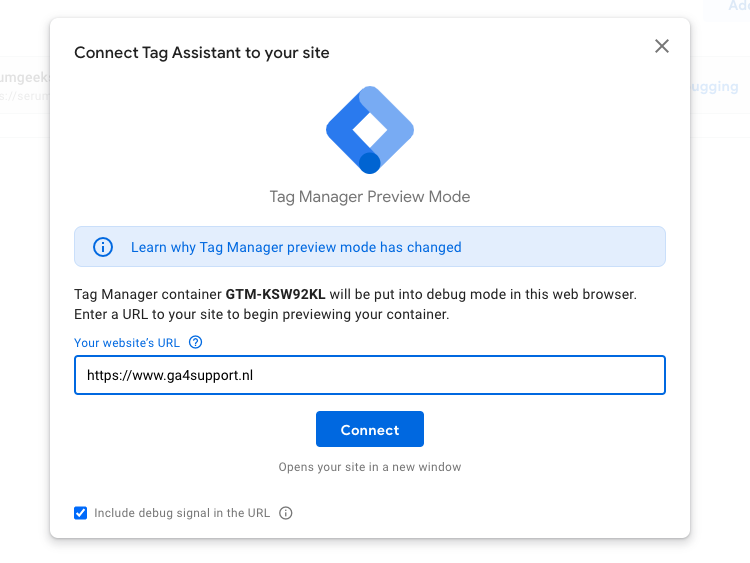Screen dimensions: 750x563
Task: Open 'Learn why Tag Manager preview mode has changed'
Action: tap(296, 247)
